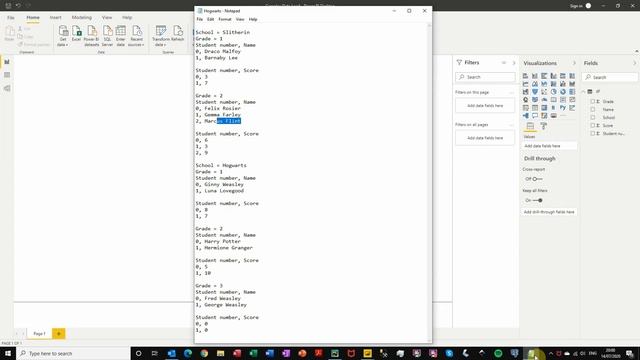Add a new report page with plus button
This screenshot has height=360, width=640.
point(59,333)
